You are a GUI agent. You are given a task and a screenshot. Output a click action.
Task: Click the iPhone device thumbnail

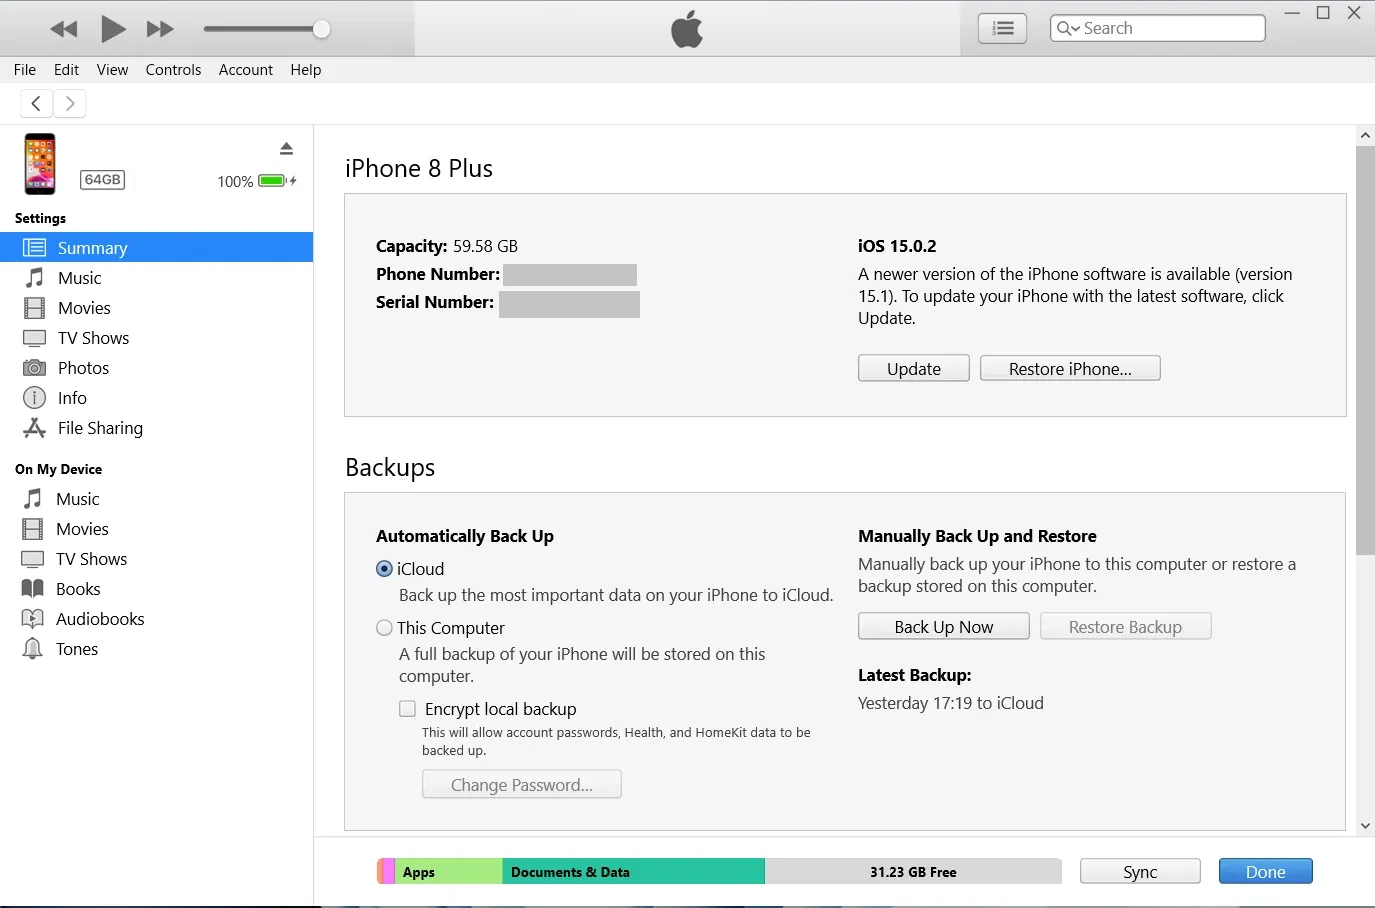coord(40,163)
